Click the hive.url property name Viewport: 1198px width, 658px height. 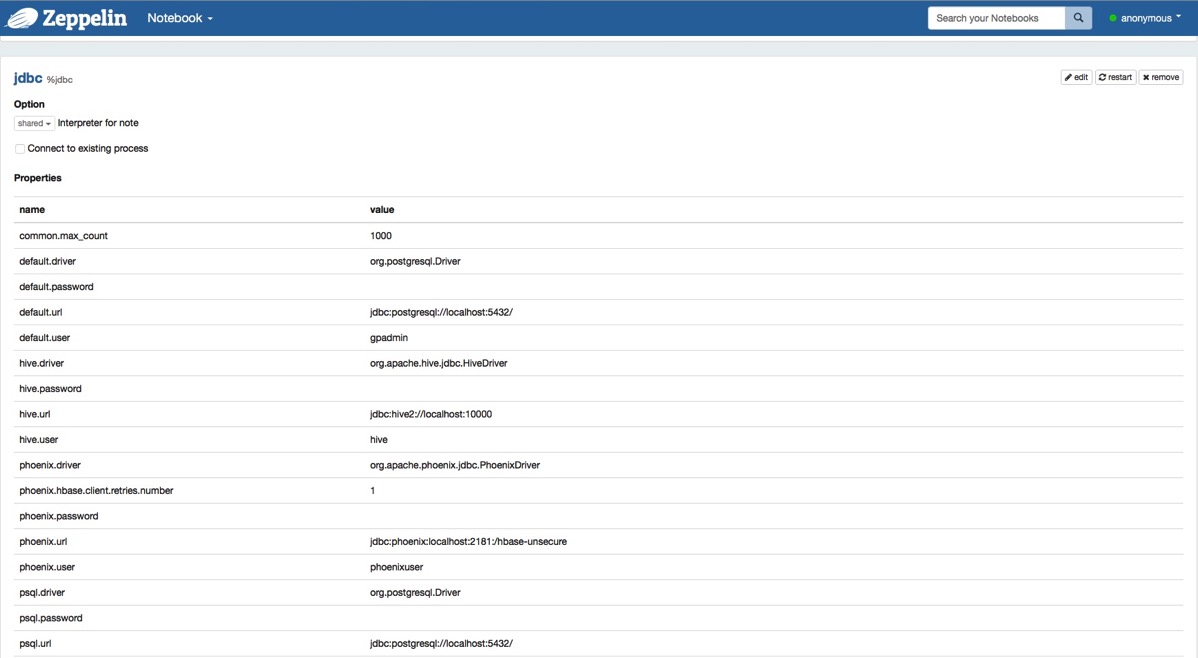(34, 414)
